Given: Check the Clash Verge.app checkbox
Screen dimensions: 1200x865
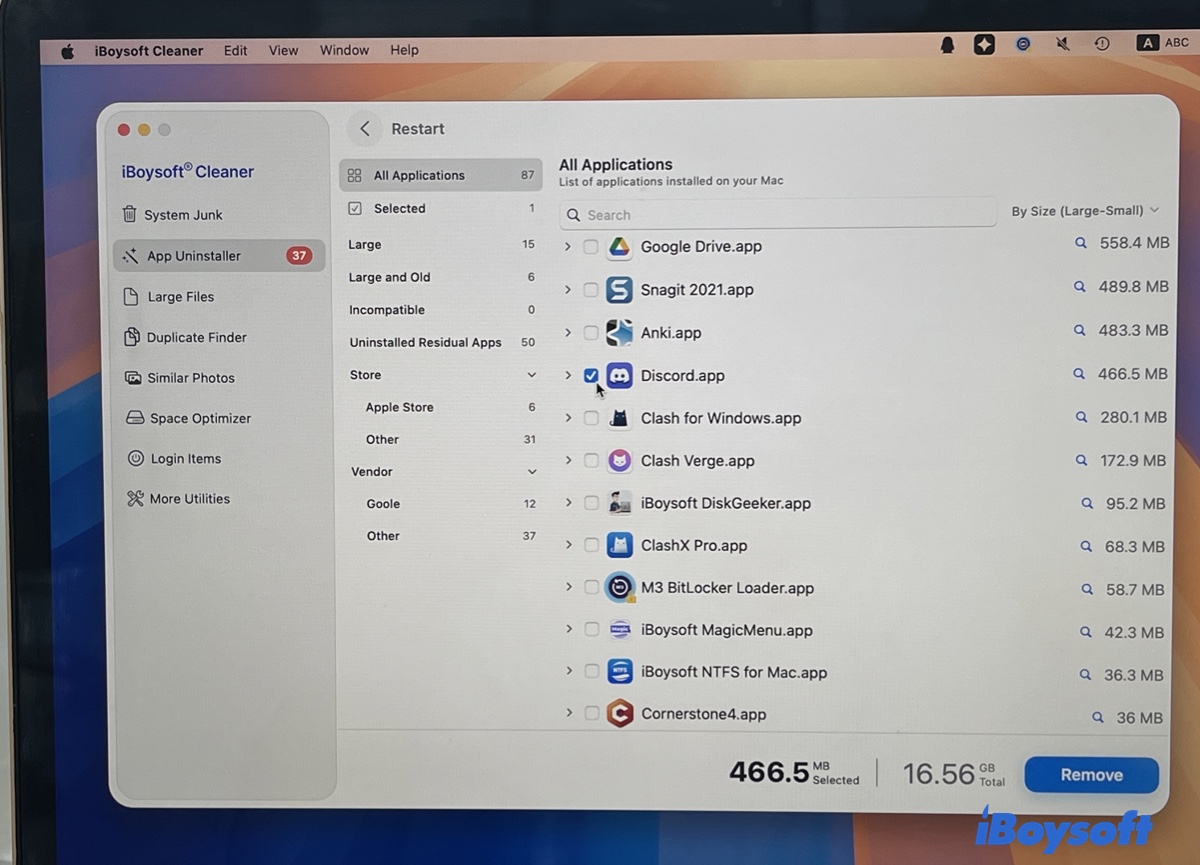Looking at the screenshot, I should (591, 461).
